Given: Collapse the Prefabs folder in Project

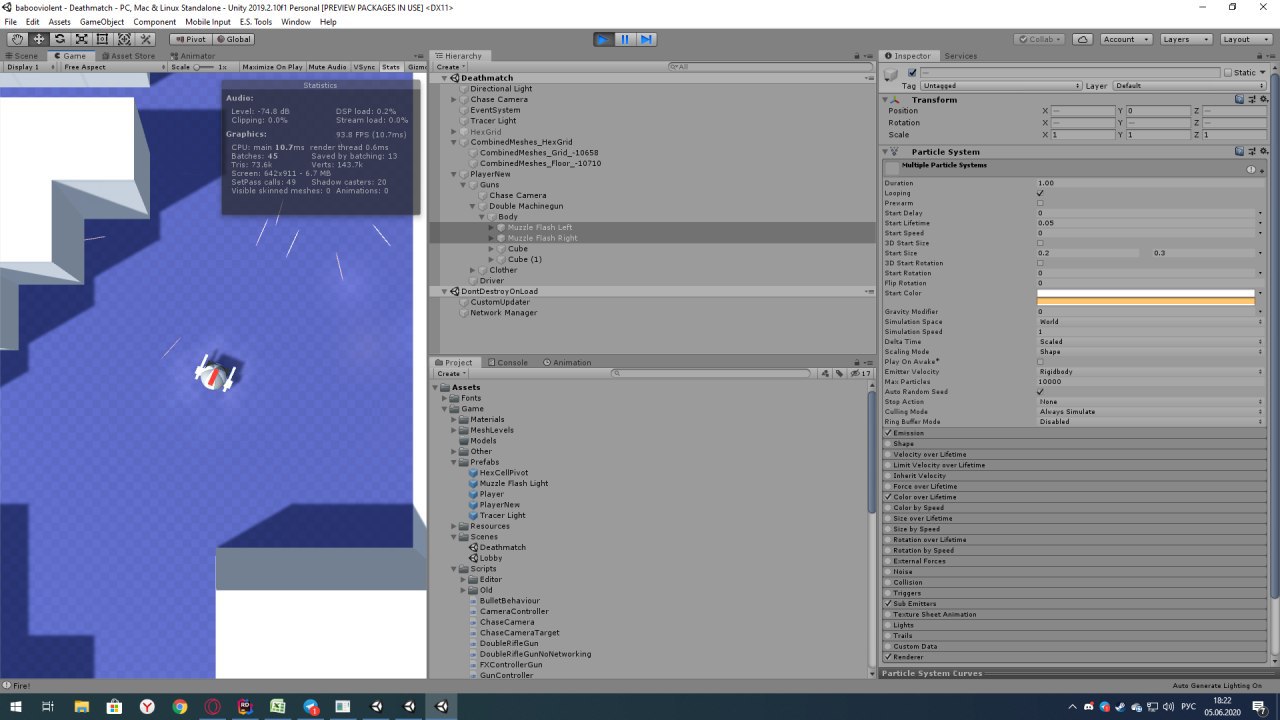Looking at the screenshot, I should 454,462.
